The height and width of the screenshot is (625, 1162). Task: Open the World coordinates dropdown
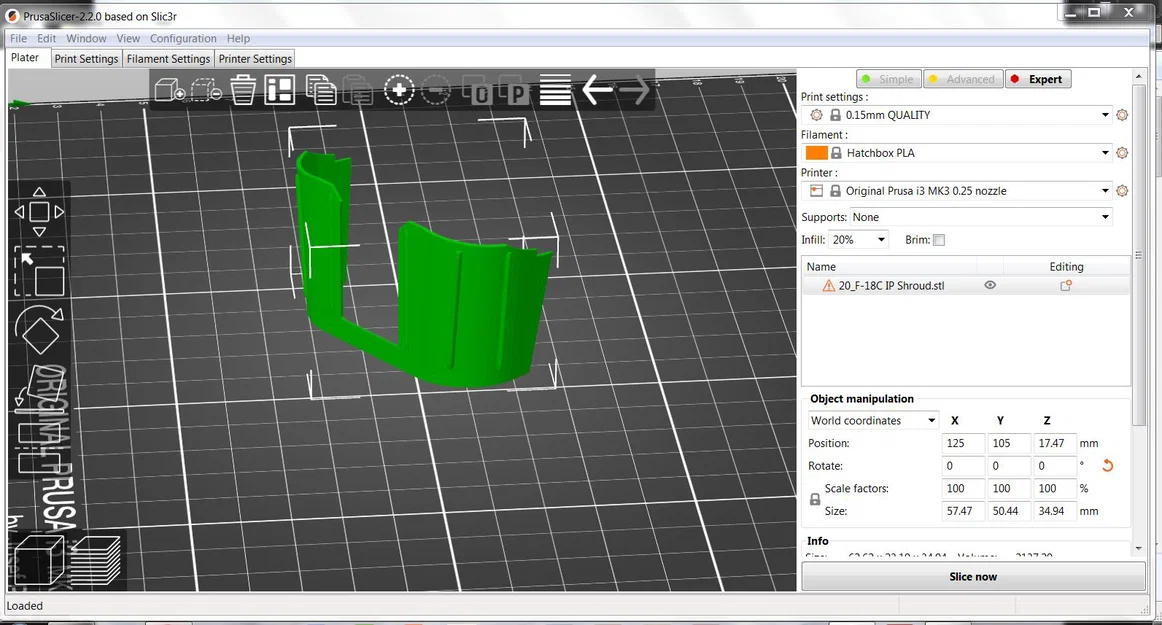click(x=873, y=420)
